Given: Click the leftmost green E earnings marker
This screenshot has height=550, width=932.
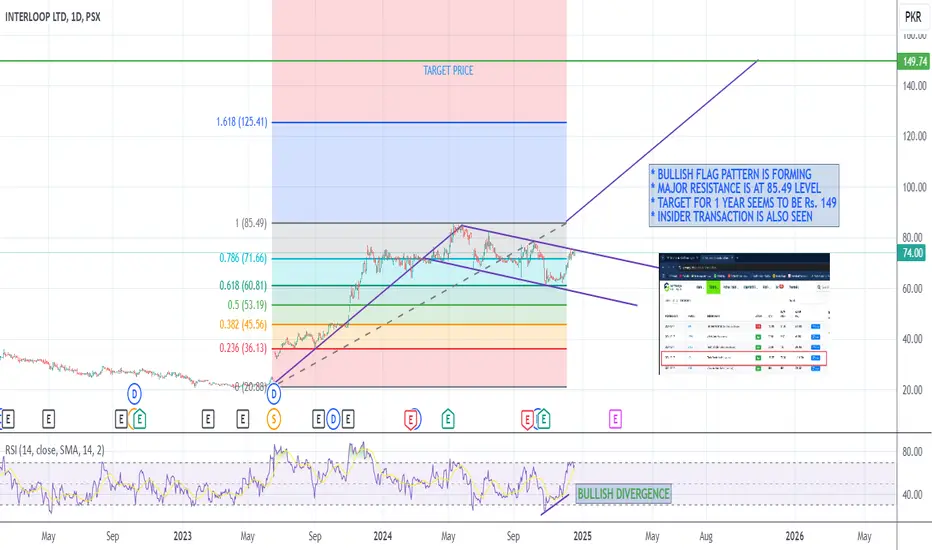Looking at the screenshot, I should click(139, 419).
